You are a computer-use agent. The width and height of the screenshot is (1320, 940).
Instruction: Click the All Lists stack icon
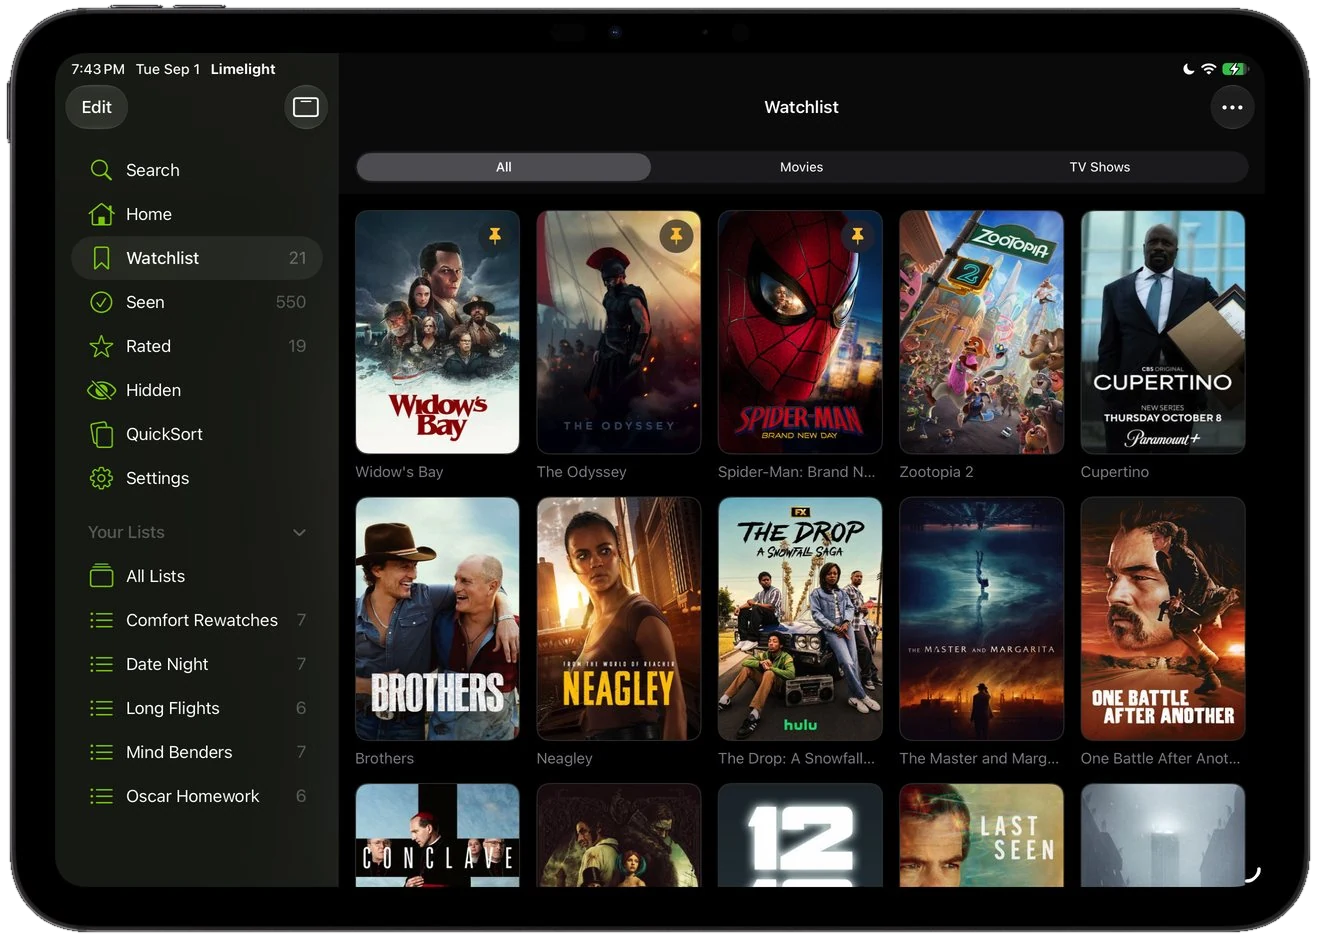101,576
